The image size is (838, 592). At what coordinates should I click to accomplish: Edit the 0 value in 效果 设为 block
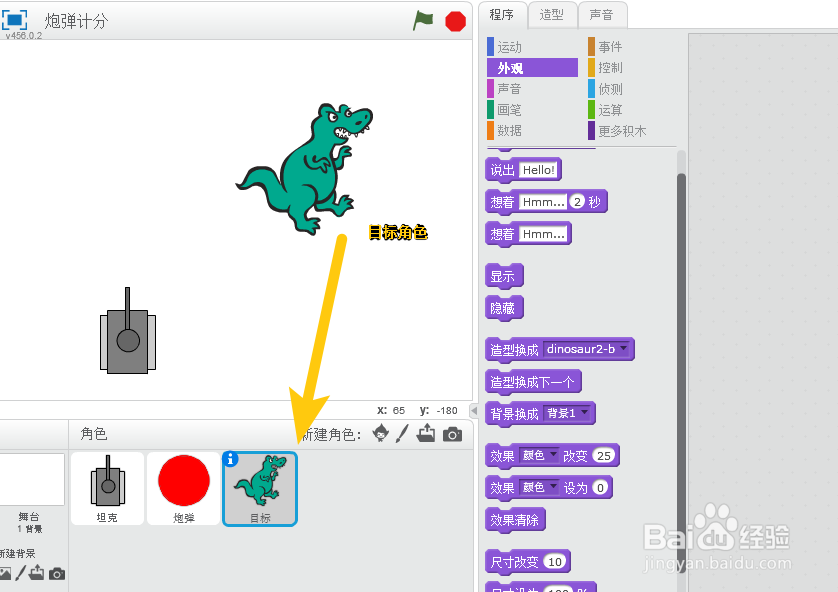(600, 487)
